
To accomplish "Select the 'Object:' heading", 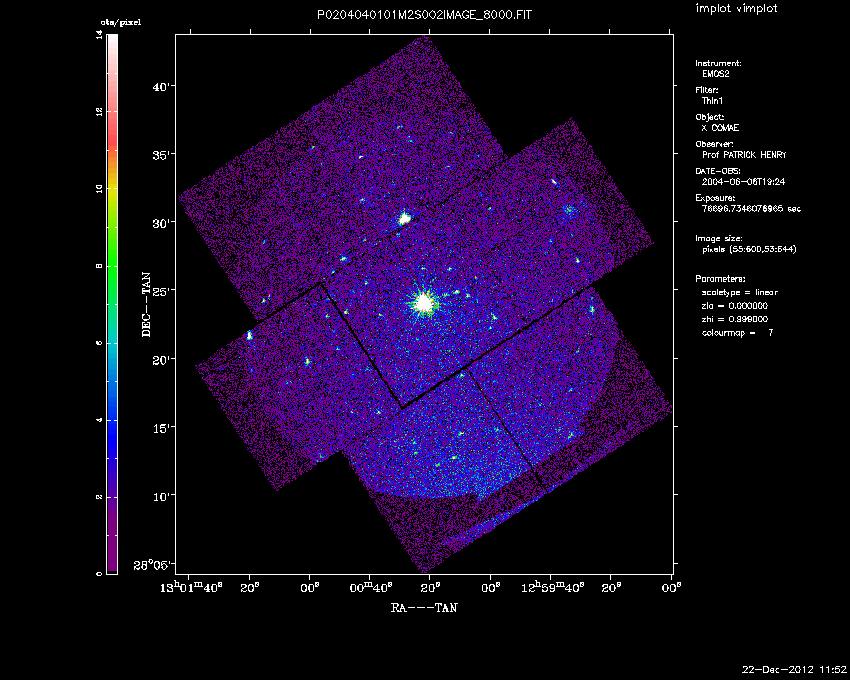I will pos(710,117).
